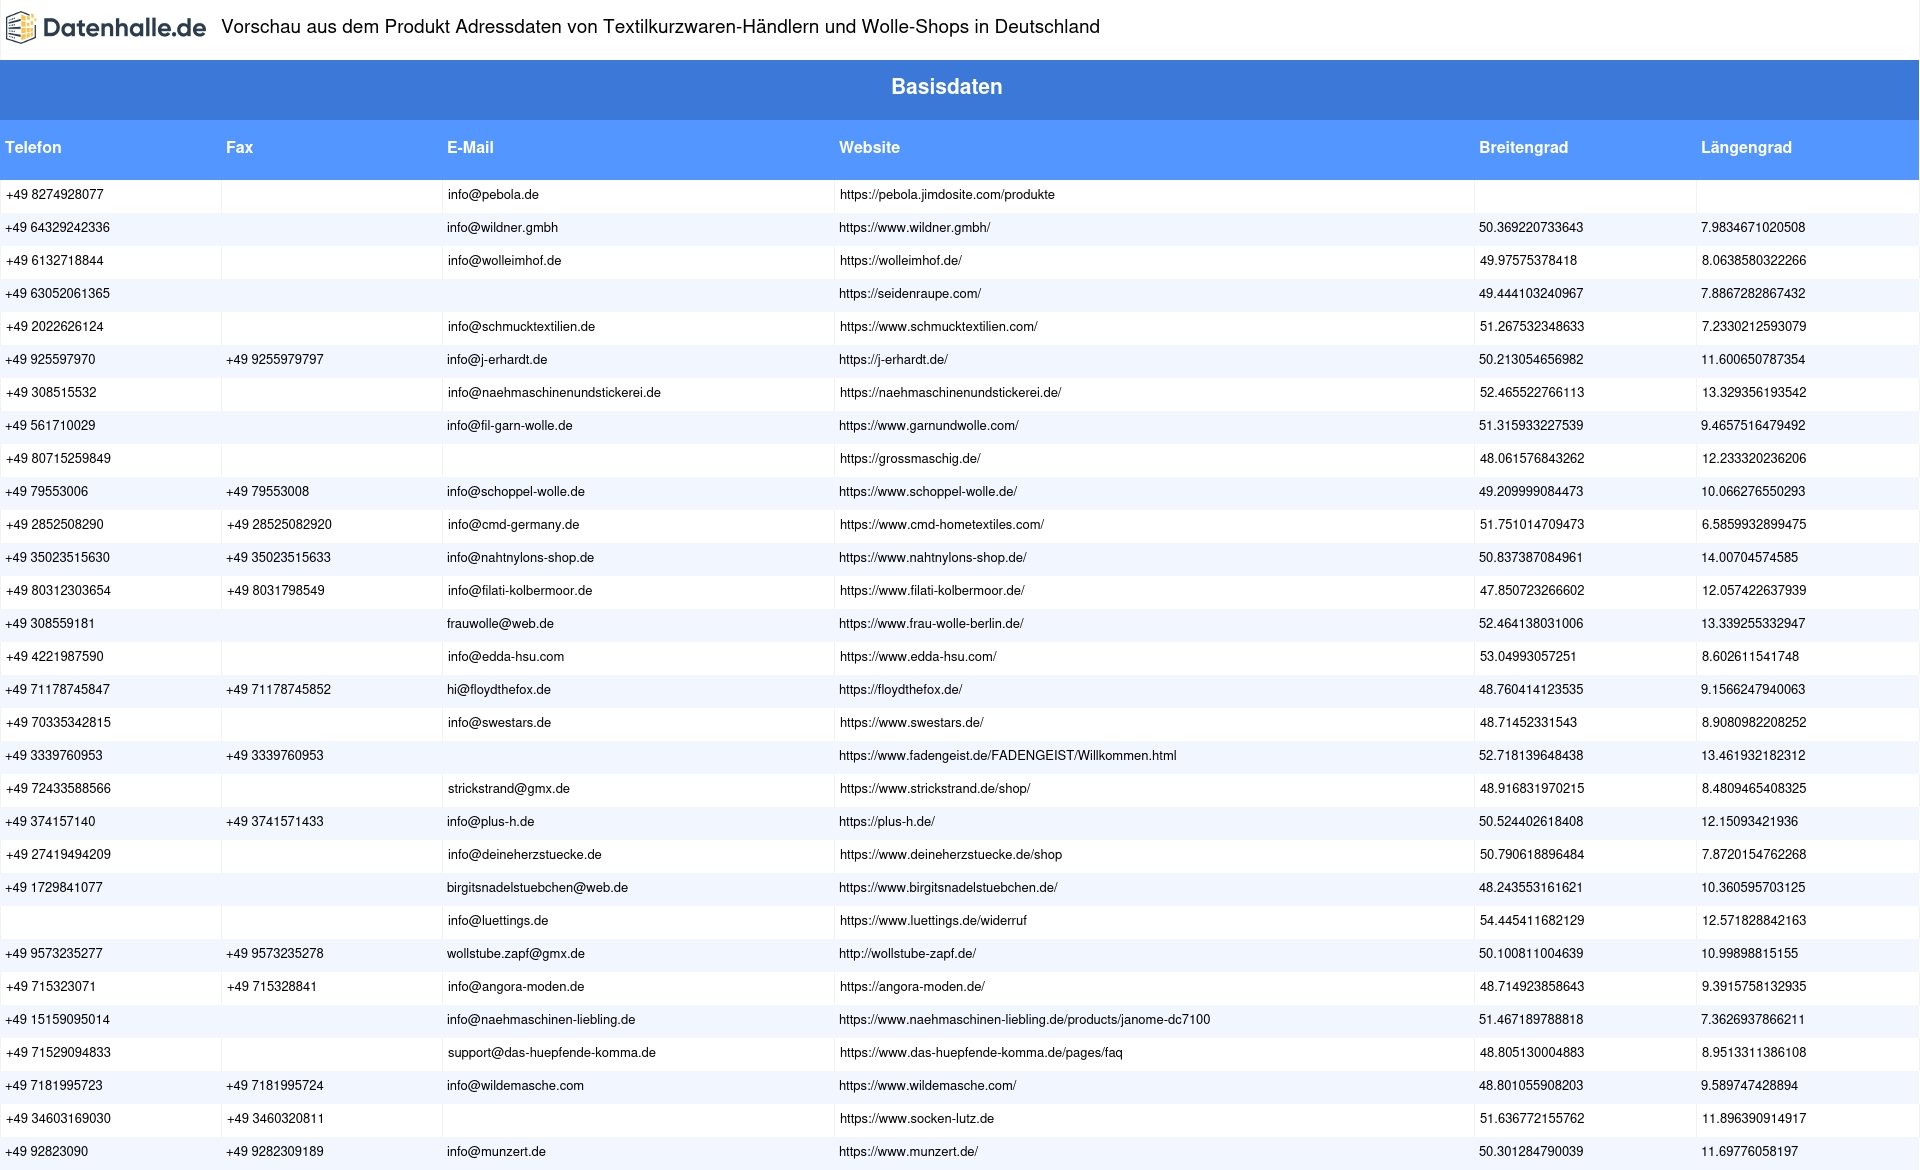Click website https://www.schmucktextilien.com/

[x=939, y=327]
